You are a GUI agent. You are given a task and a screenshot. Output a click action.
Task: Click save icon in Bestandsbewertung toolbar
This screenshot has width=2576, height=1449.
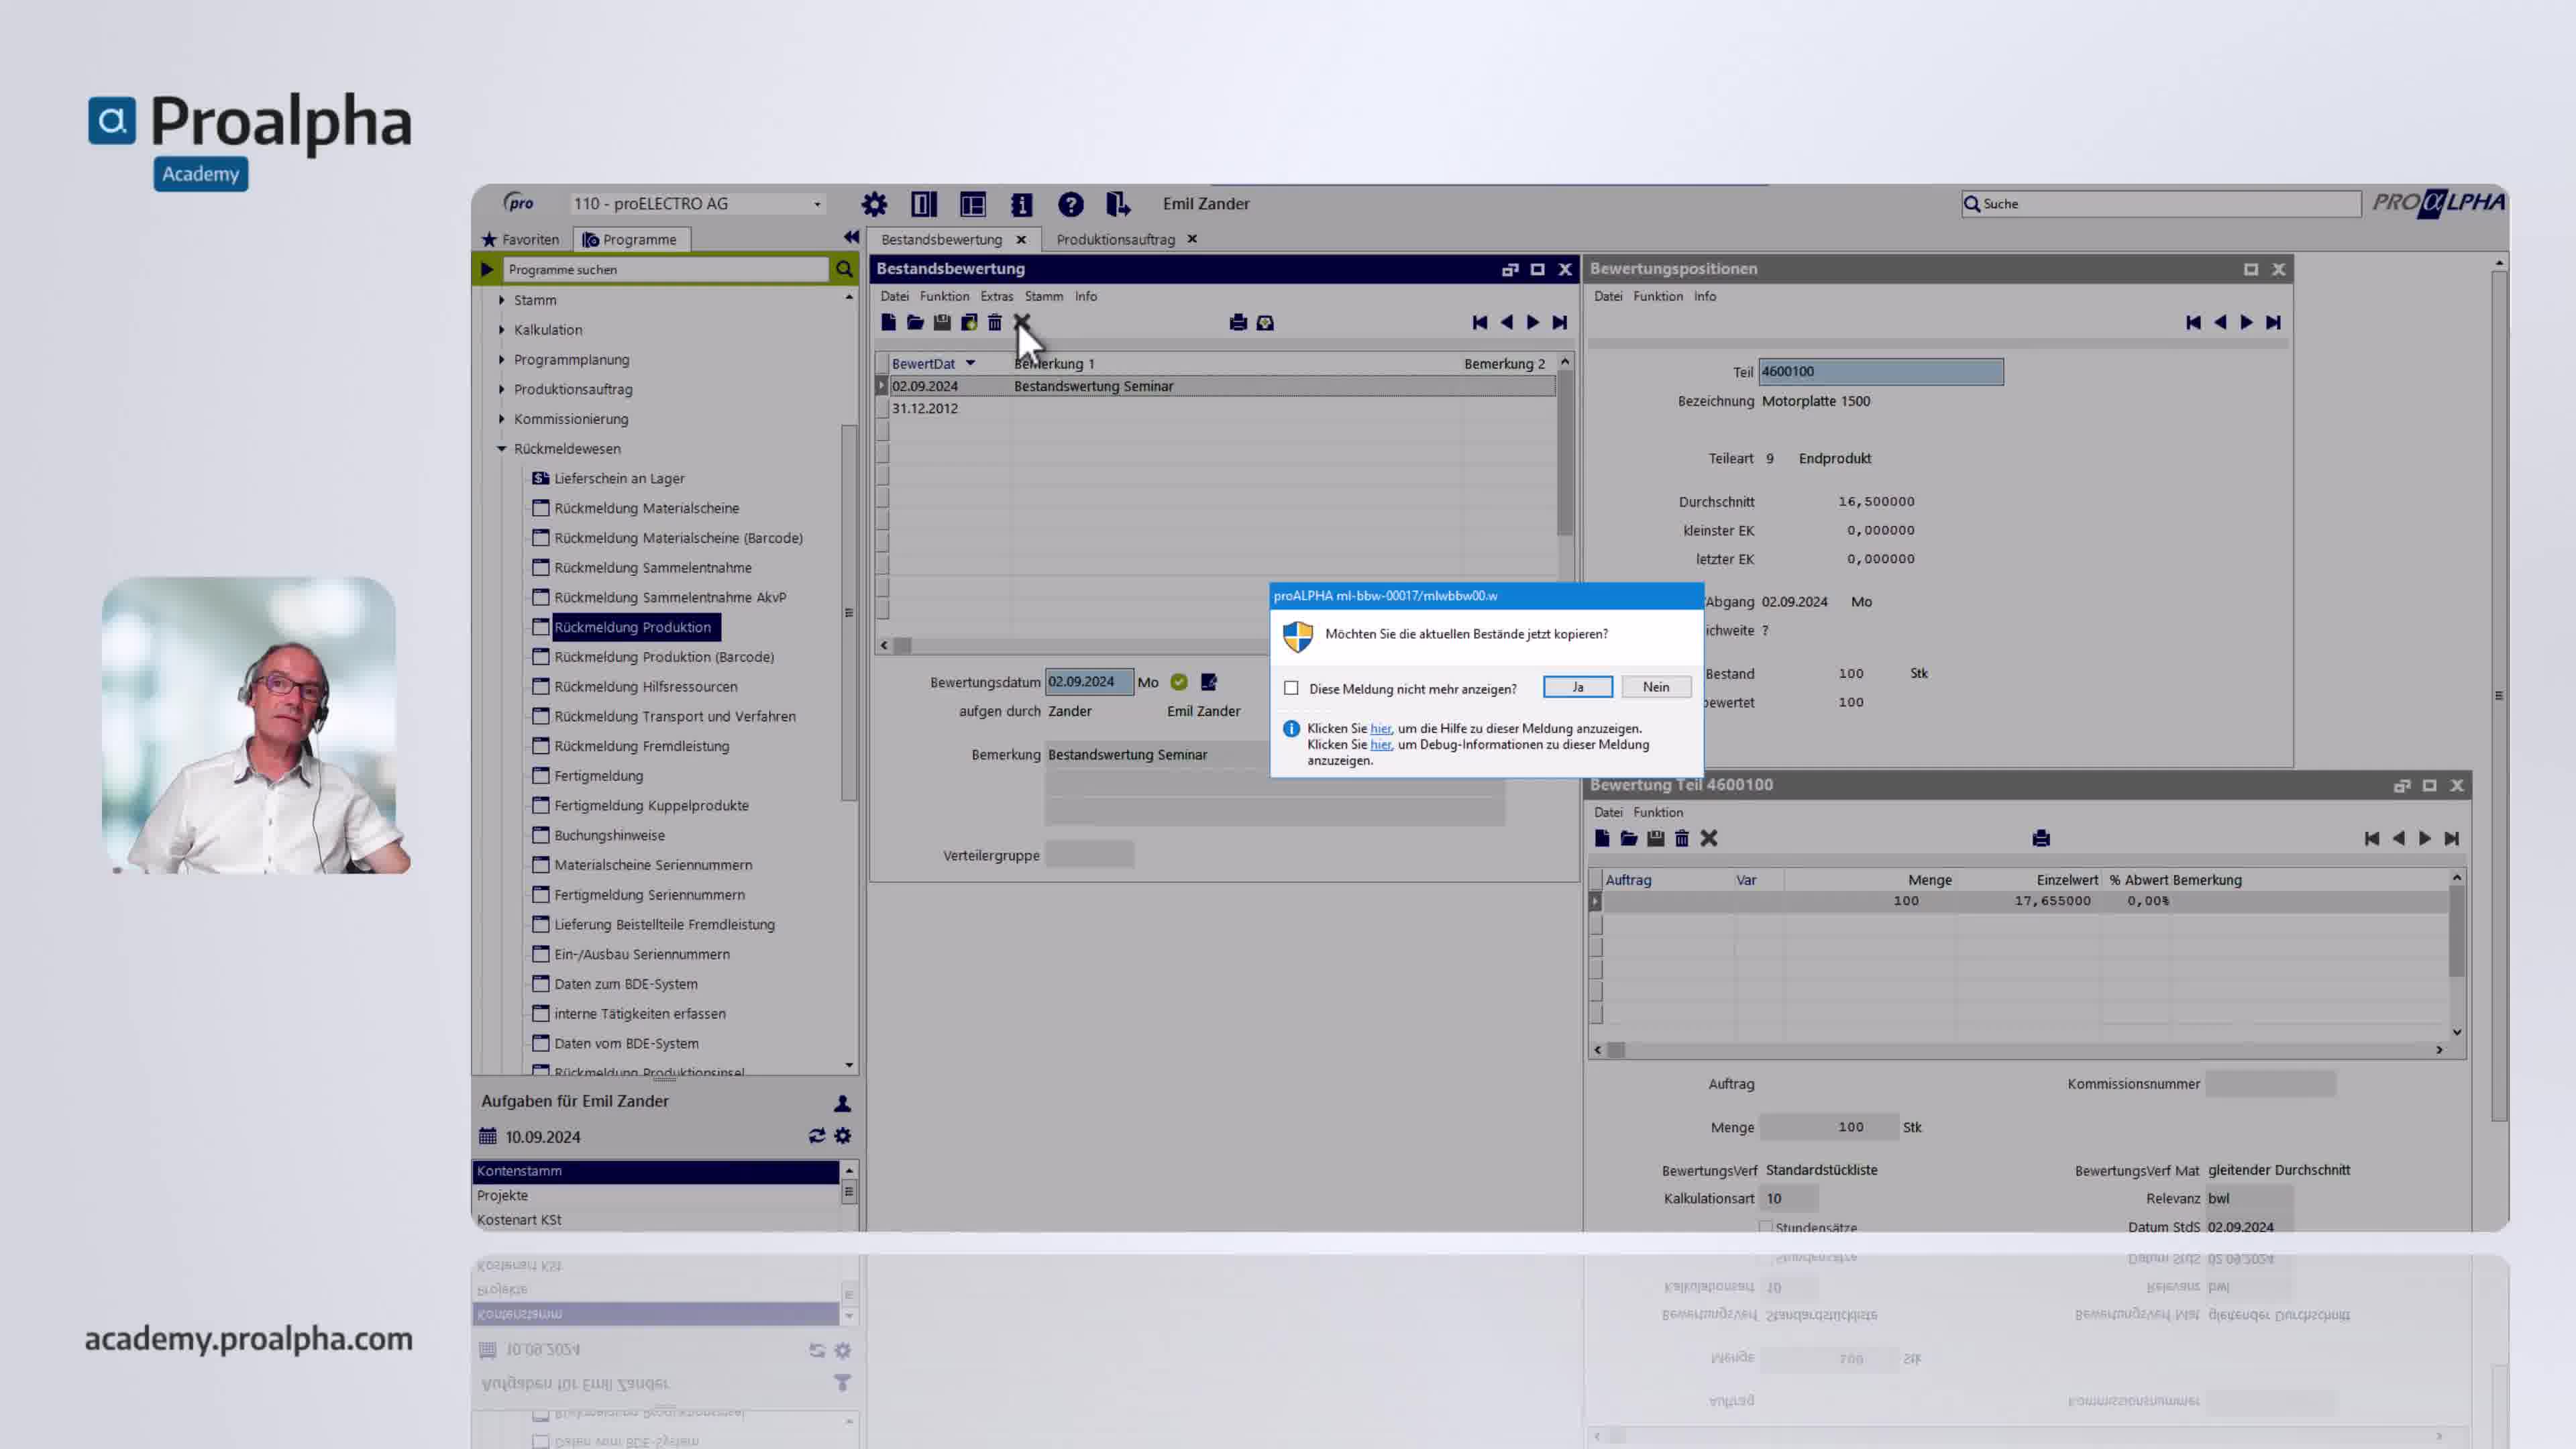click(942, 322)
